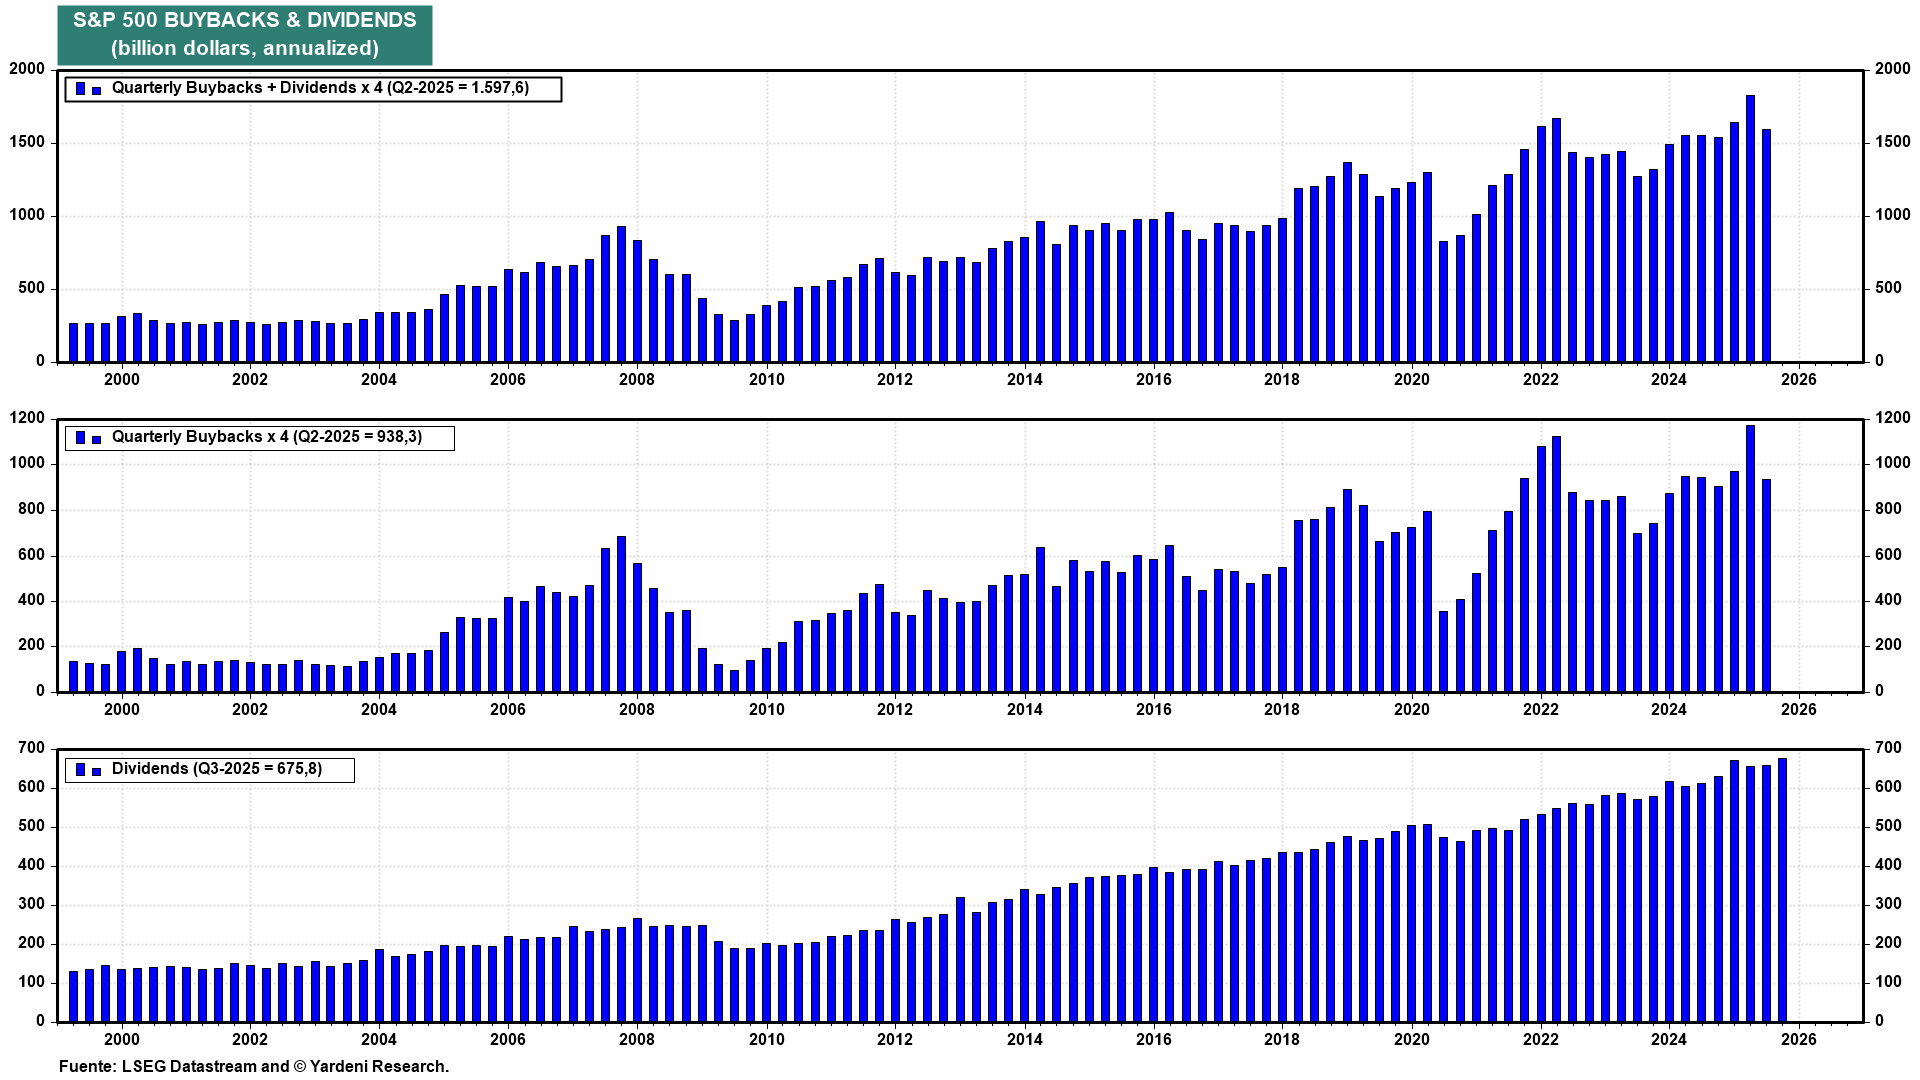Click the Fuente: LSEG Datastream source text

[254, 1066]
